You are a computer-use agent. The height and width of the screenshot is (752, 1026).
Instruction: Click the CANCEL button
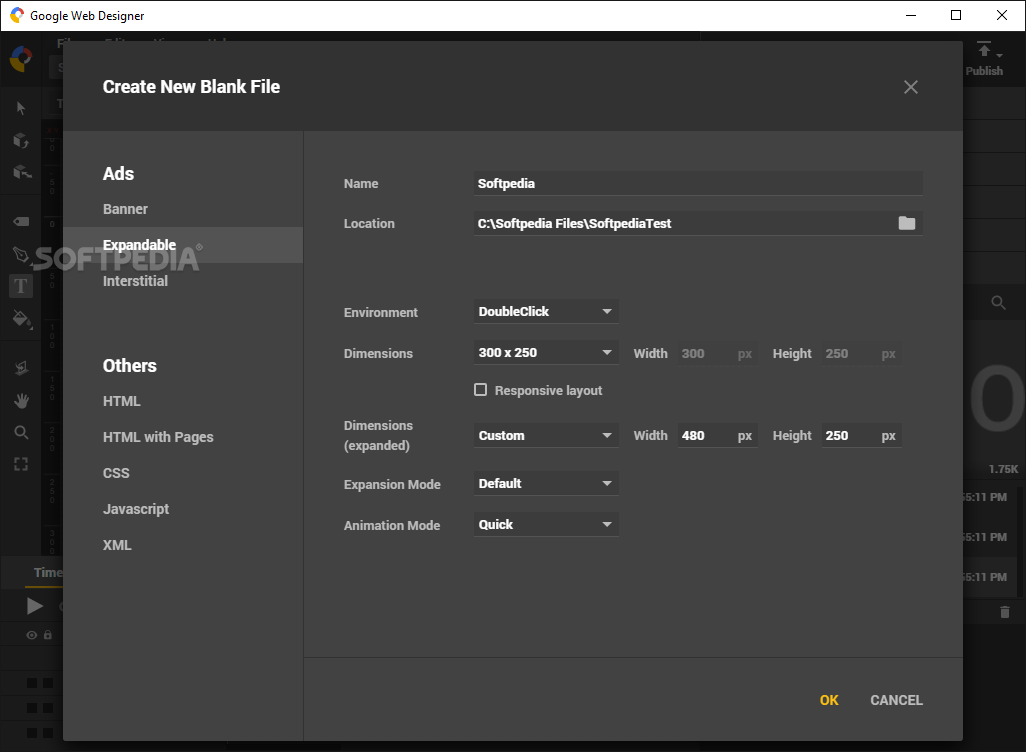tap(896, 700)
